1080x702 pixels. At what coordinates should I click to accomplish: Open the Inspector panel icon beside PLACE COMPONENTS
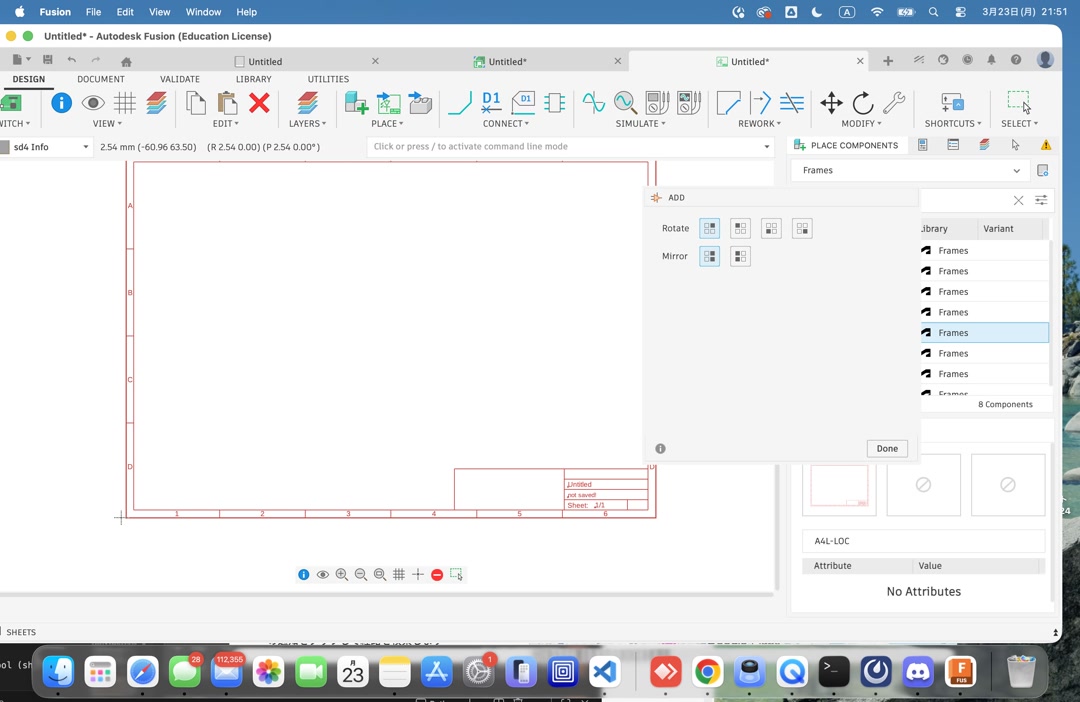(922, 145)
